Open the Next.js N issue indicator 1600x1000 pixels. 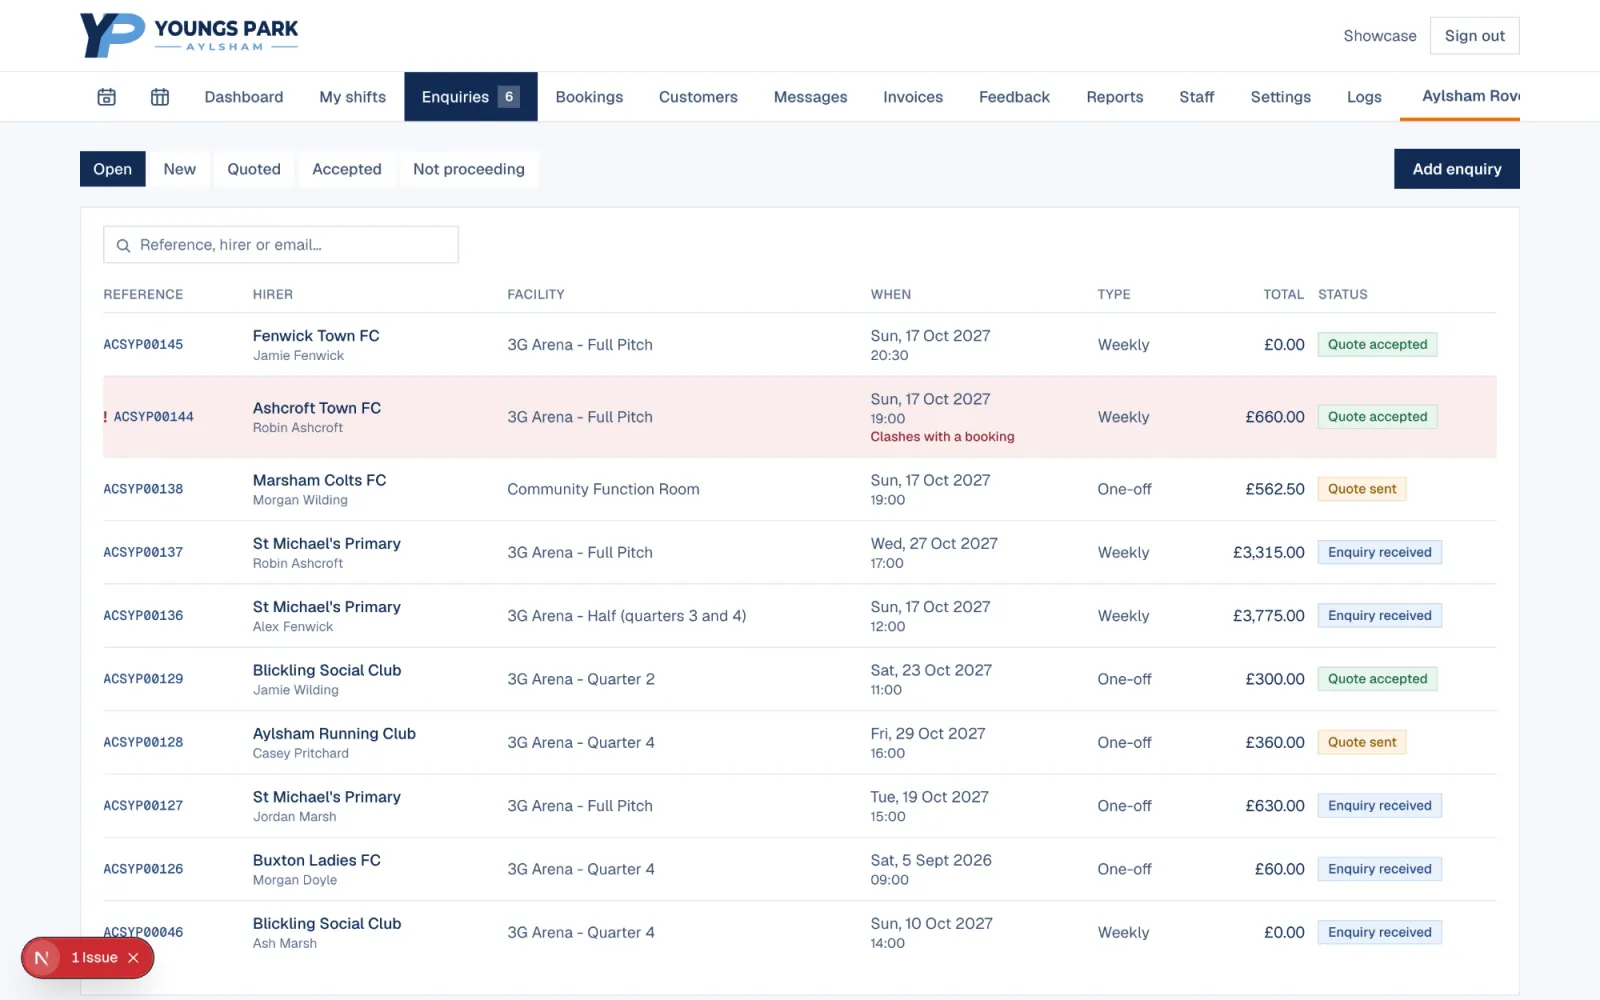click(42, 958)
